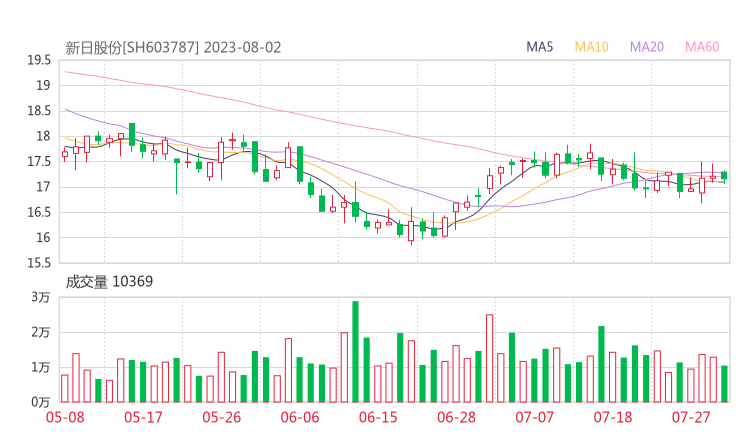Click the 06-15 date label
Viewport: 740px width, 440px height.
coord(378,417)
